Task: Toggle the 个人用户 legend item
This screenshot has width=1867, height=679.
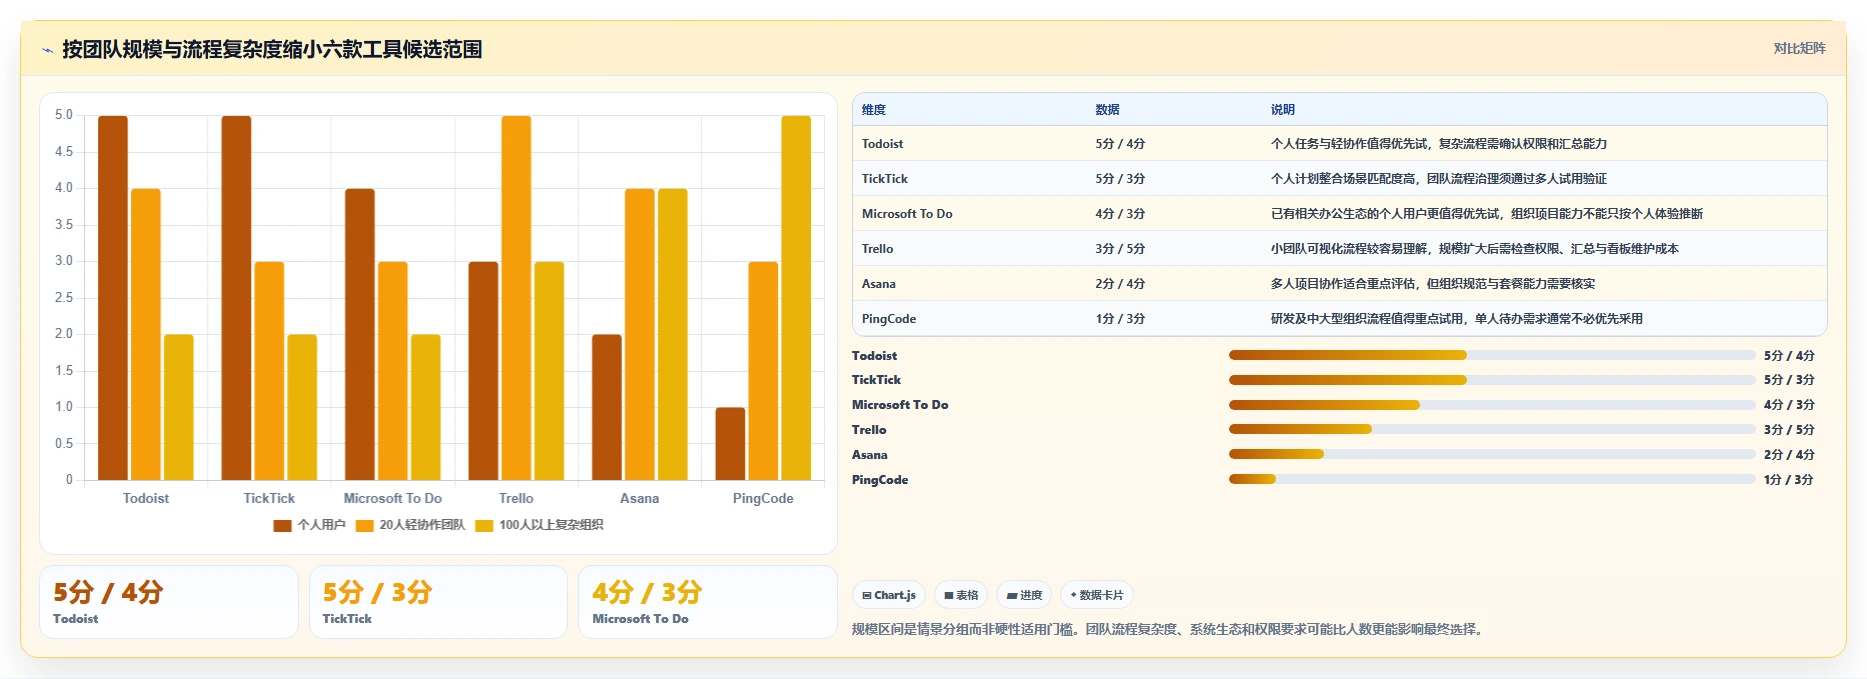Action: pyautogui.click(x=310, y=525)
